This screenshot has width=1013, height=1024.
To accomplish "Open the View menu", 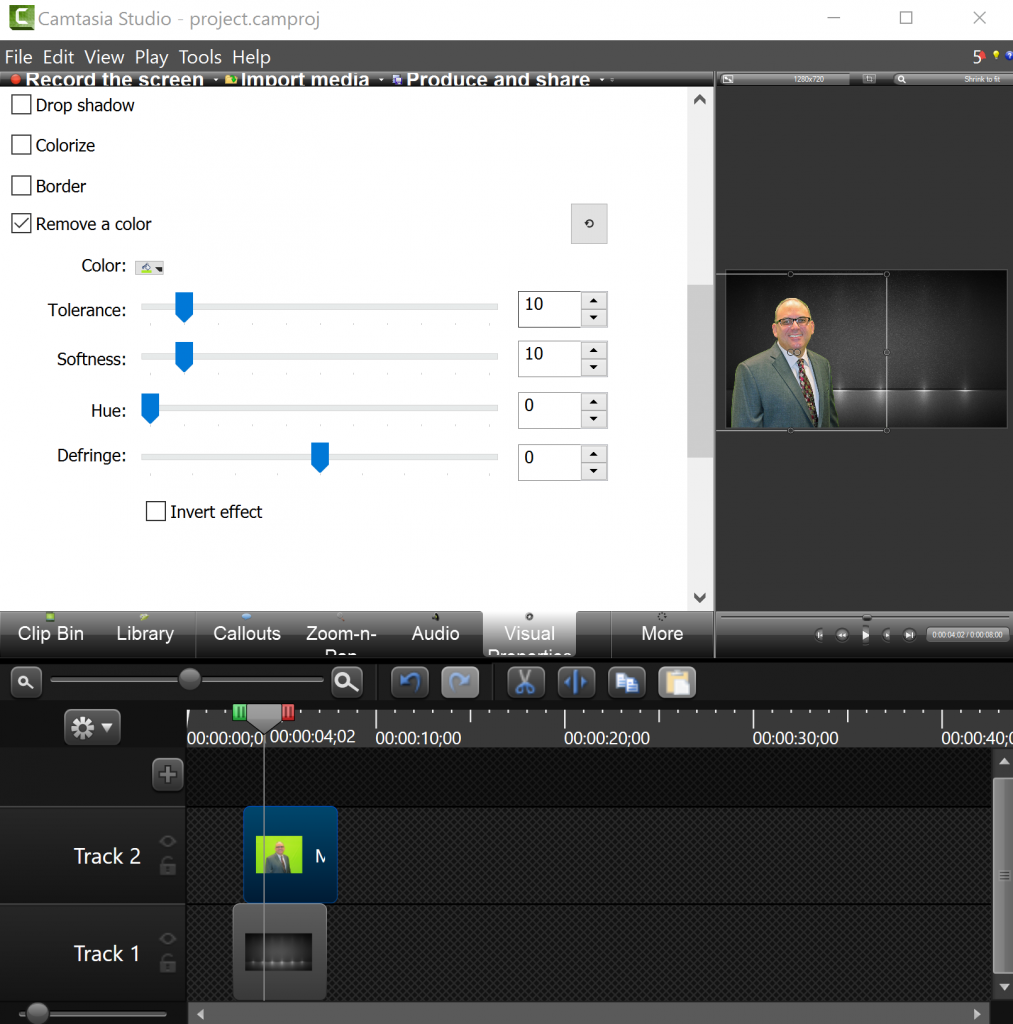I will (104, 57).
